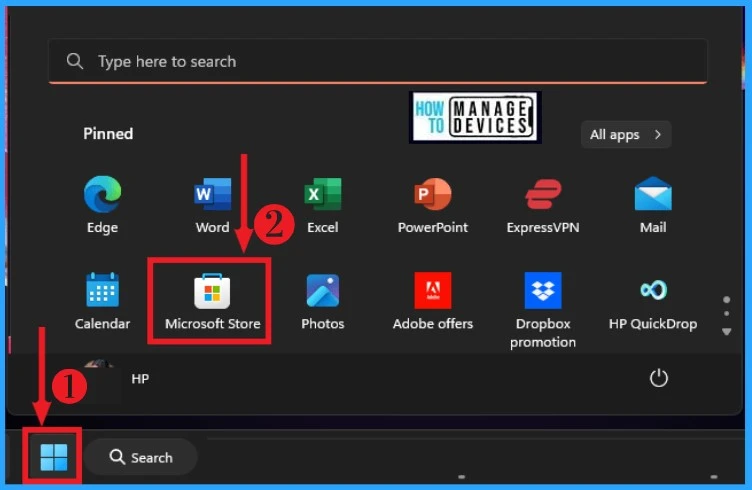This screenshot has height=490, width=752.
Task: Launch PowerPoint pinned app
Action: (x=433, y=205)
